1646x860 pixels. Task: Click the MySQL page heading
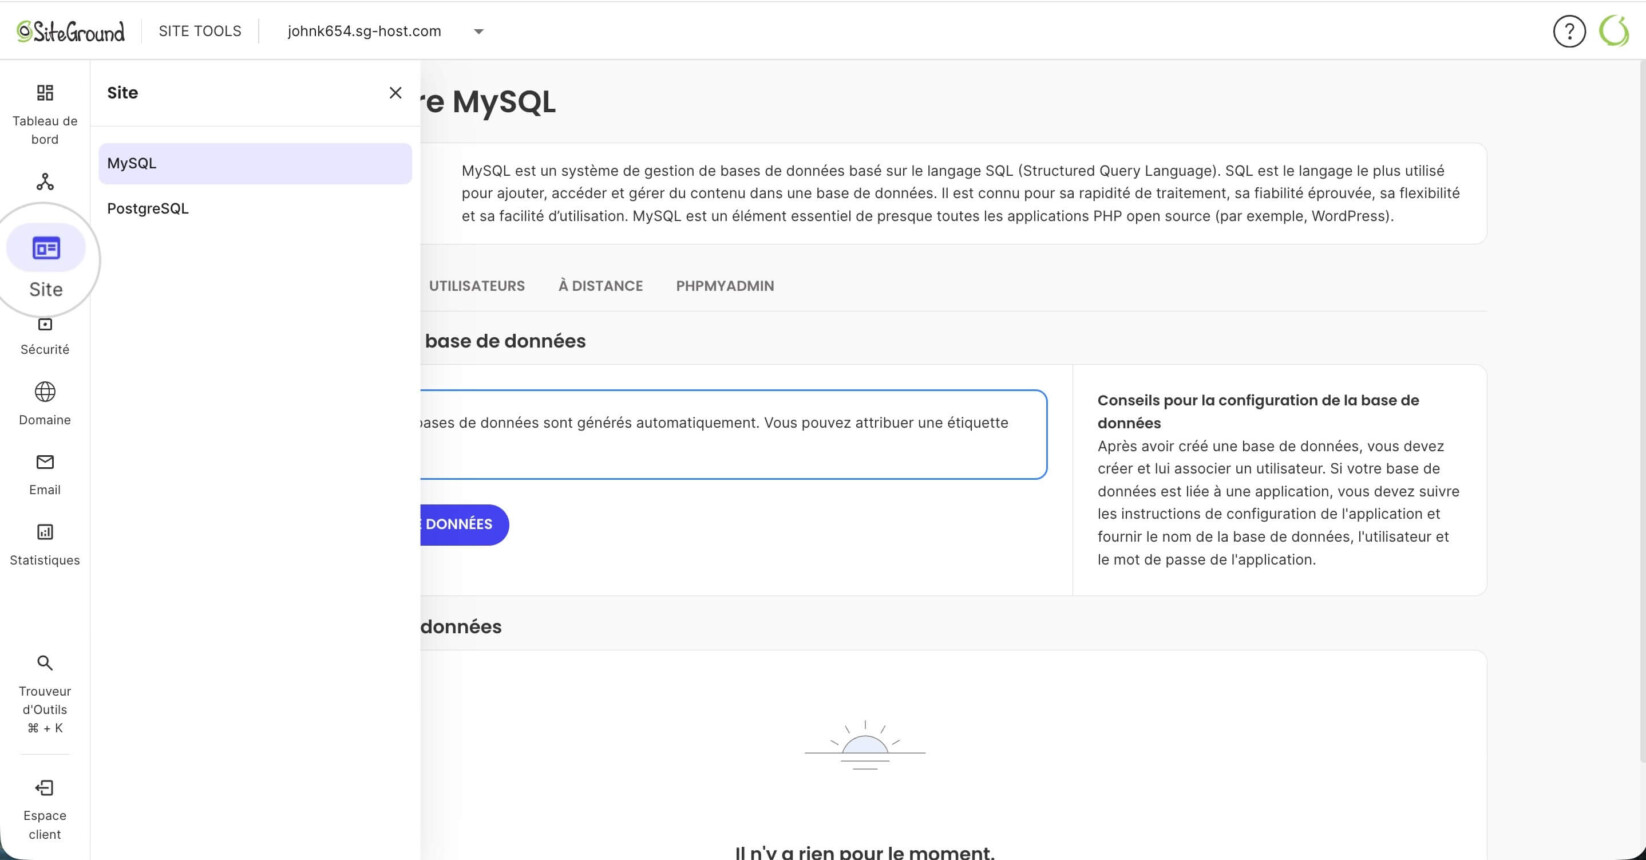pyautogui.click(x=488, y=102)
